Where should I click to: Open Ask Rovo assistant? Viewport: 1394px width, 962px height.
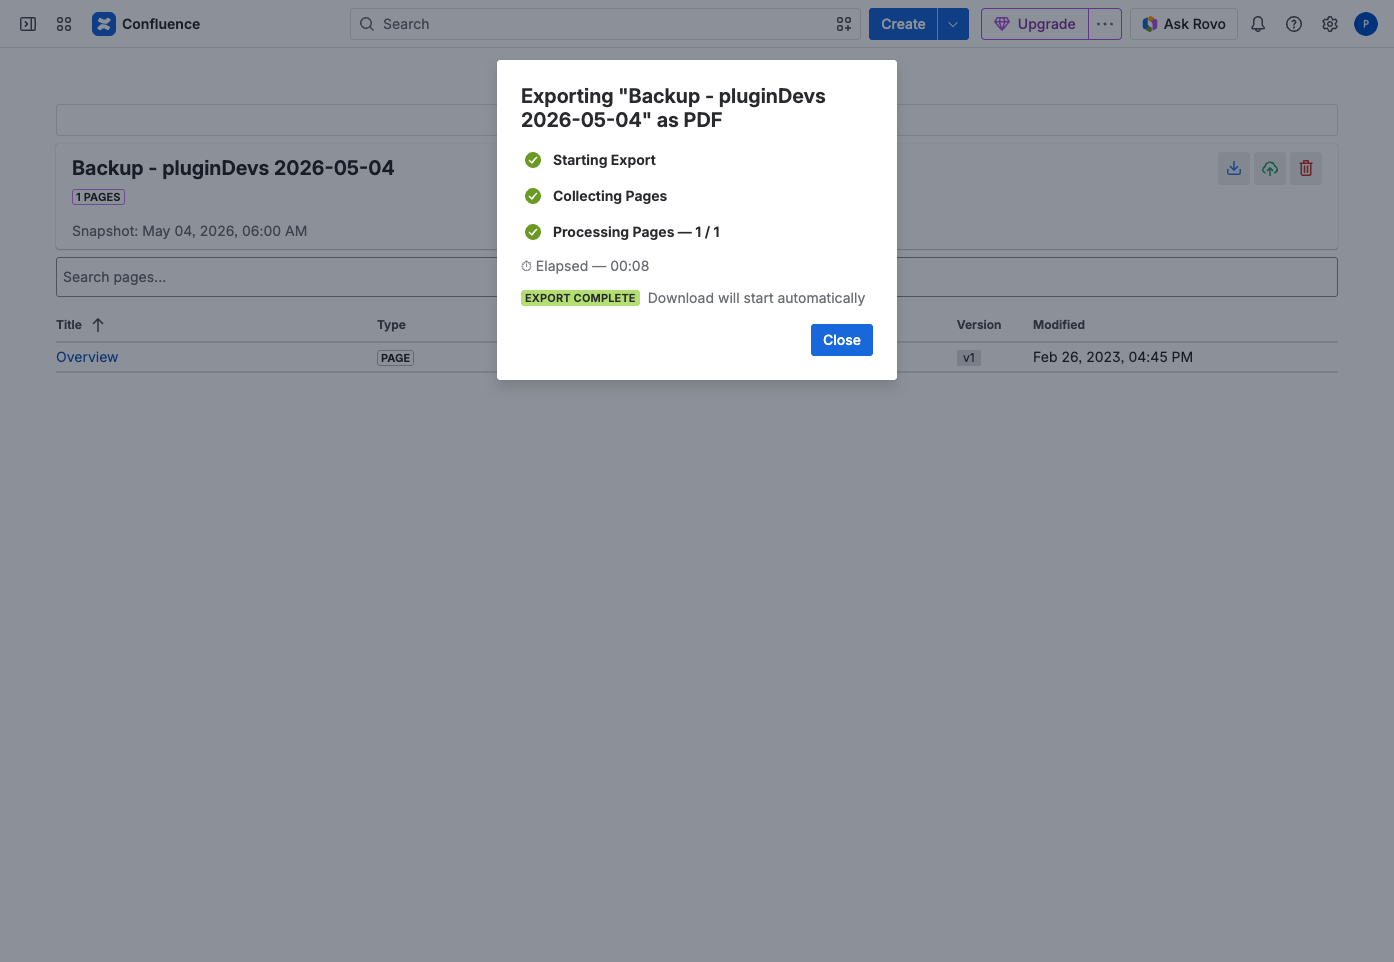click(x=1184, y=24)
